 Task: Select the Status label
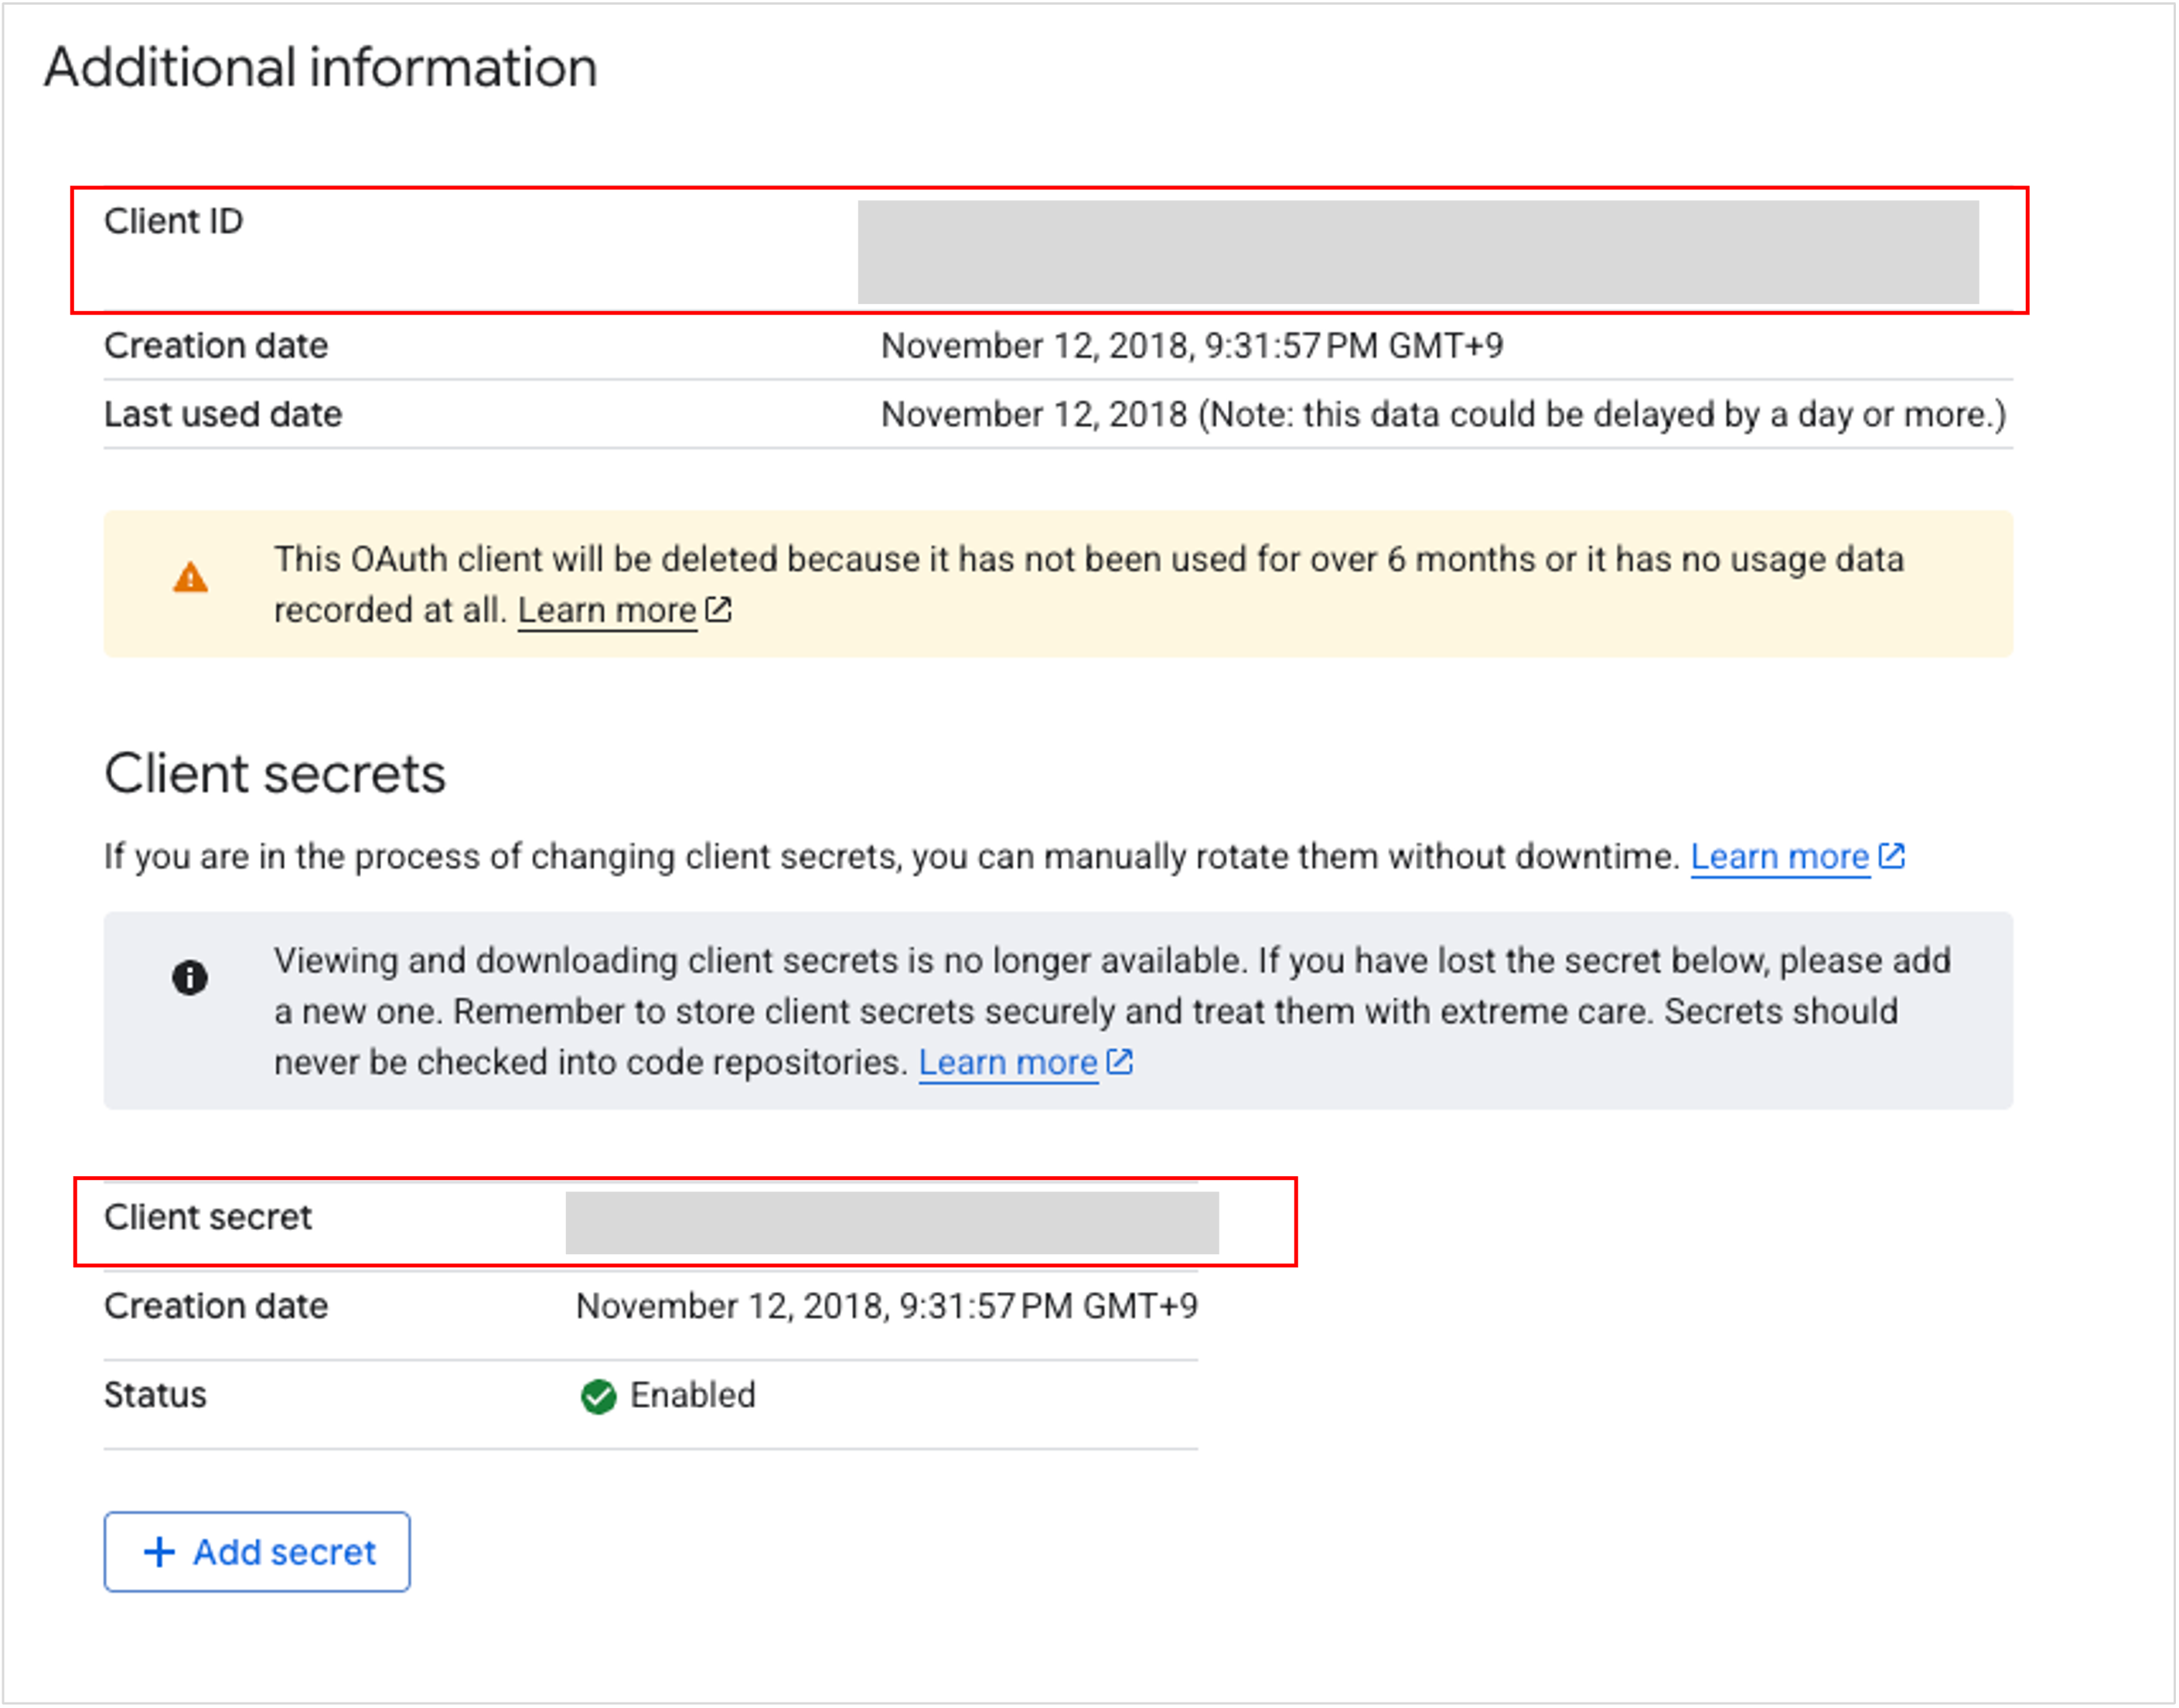(x=155, y=1395)
